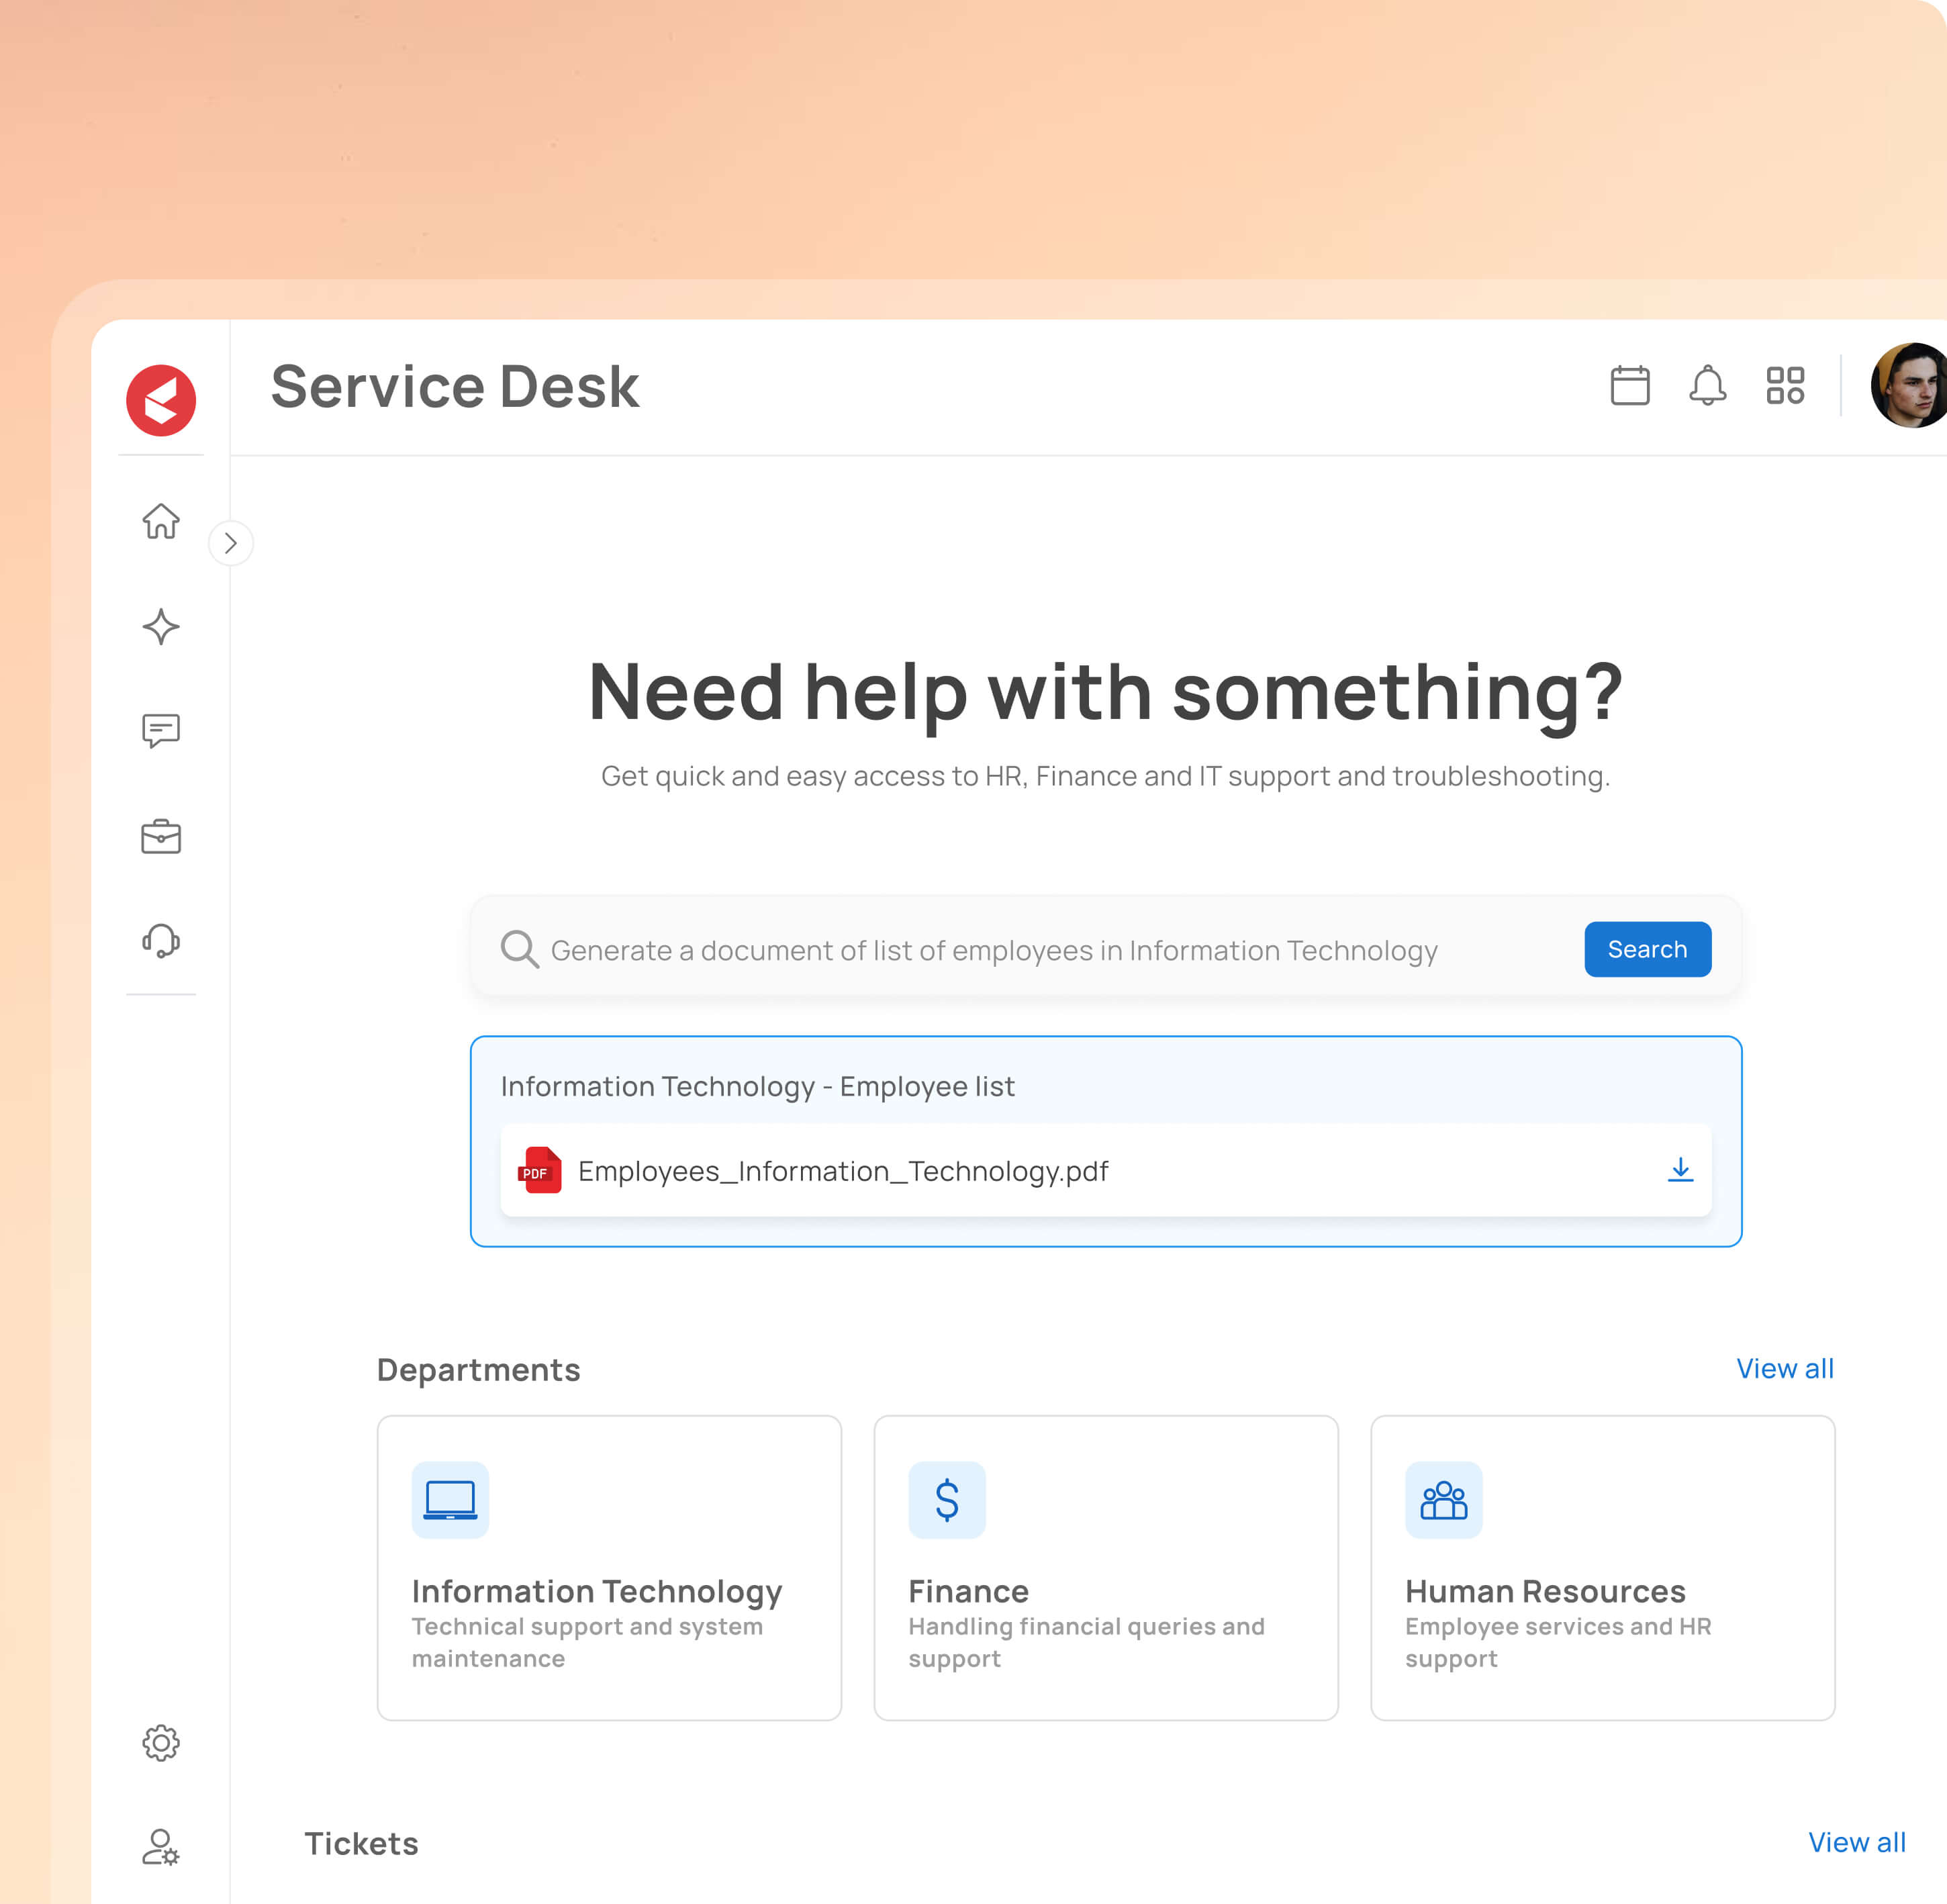Click the dollar icon on Finance card
This screenshot has height=1904, width=1947.
tap(947, 1500)
